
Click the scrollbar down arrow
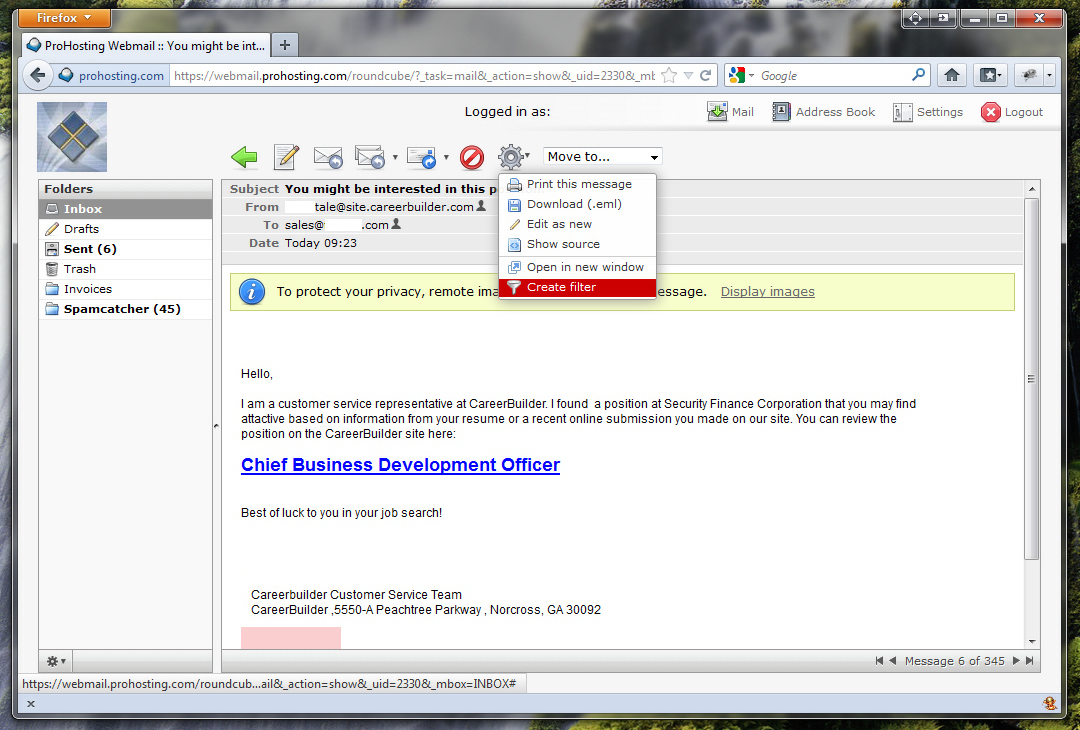1031,642
